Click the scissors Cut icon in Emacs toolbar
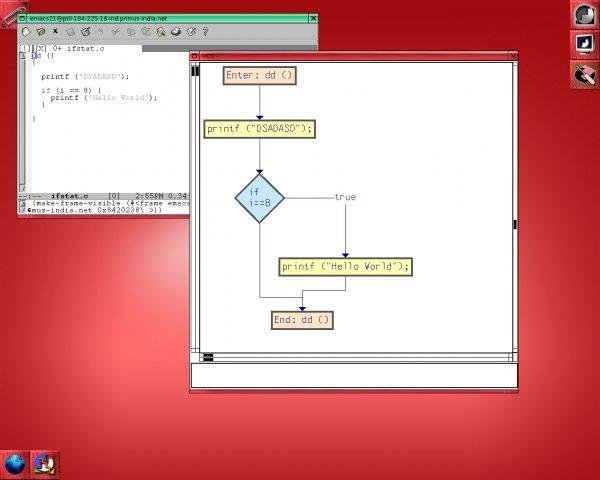Screen dimensions: 600x480 tap(117, 32)
